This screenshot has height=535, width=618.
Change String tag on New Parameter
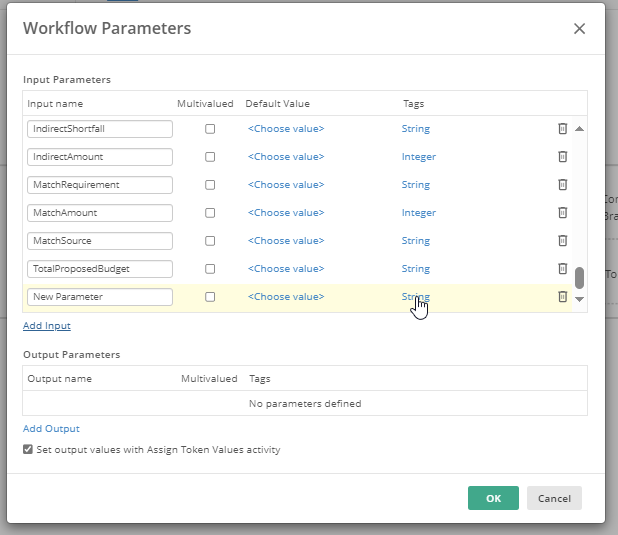coord(416,296)
